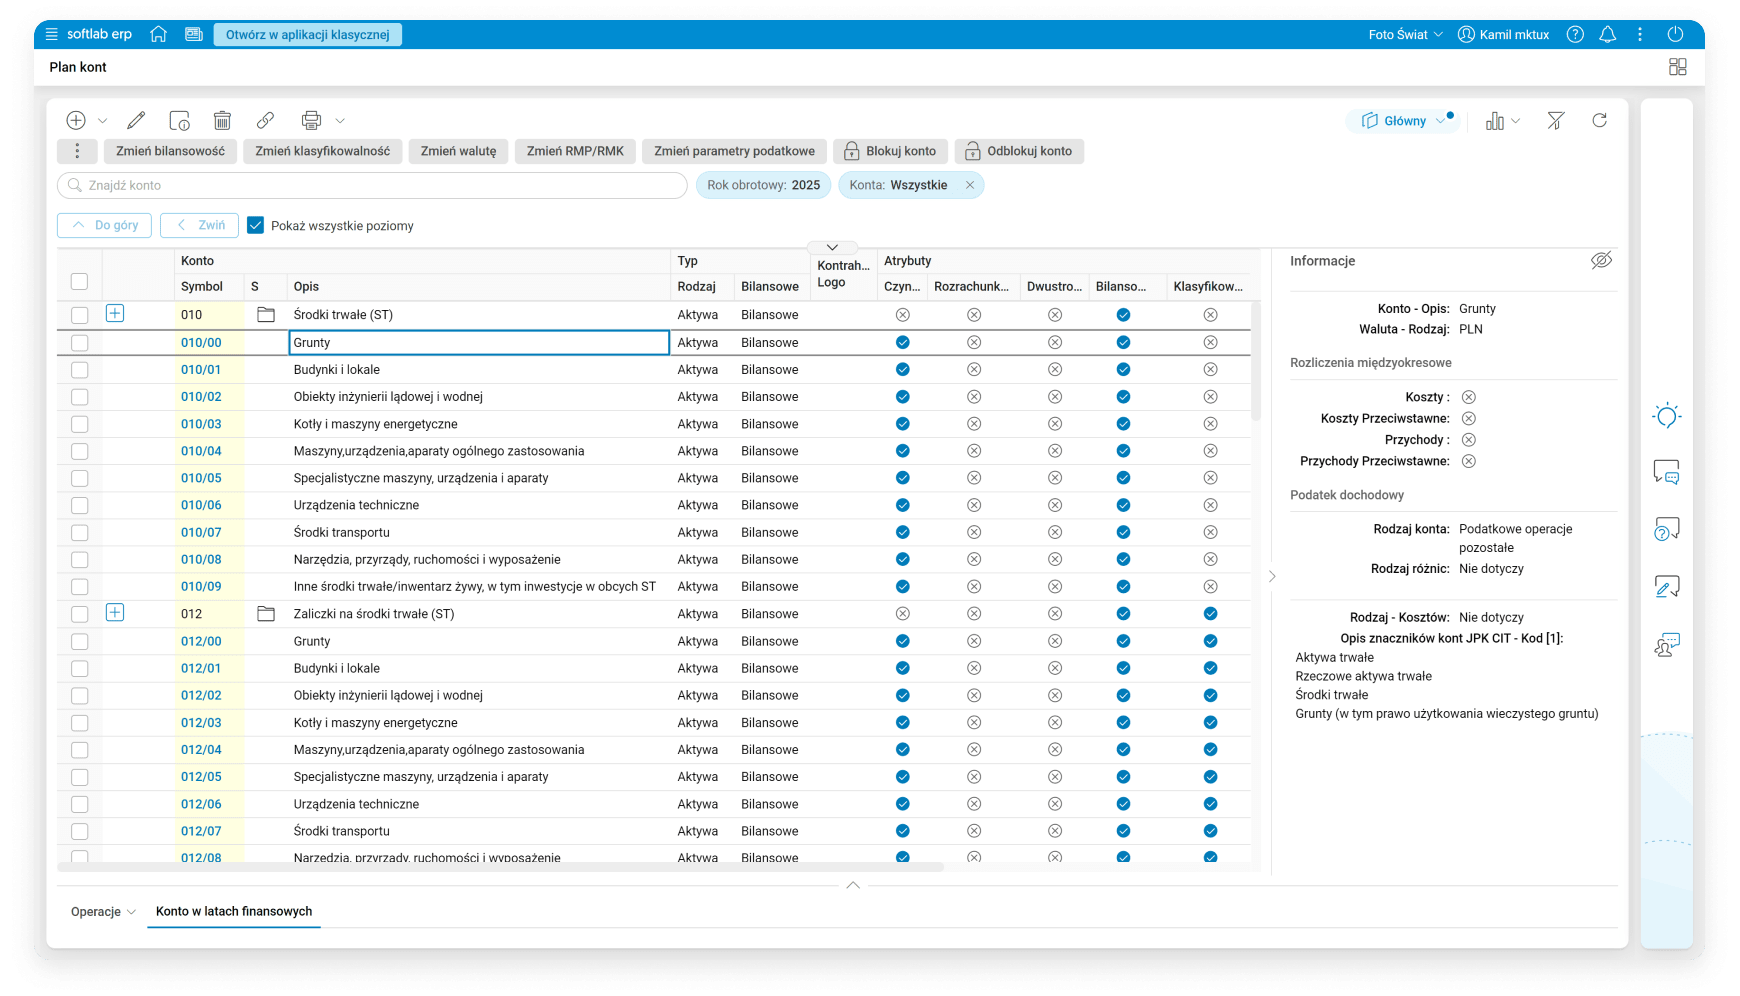This screenshot has width=1740, height=996.
Task: Open notifications bell icon
Action: click(1607, 34)
